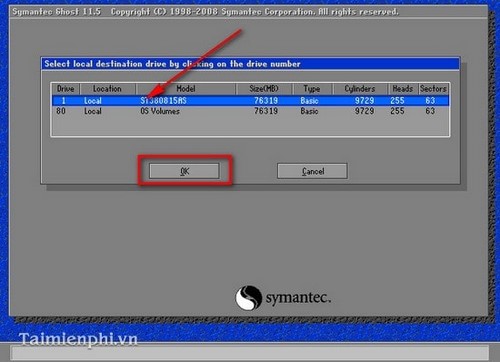Click size 76319 in the ST380815AS row
Image resolution: width=500 pixels, height=362 pixels.
click(266, 101)
